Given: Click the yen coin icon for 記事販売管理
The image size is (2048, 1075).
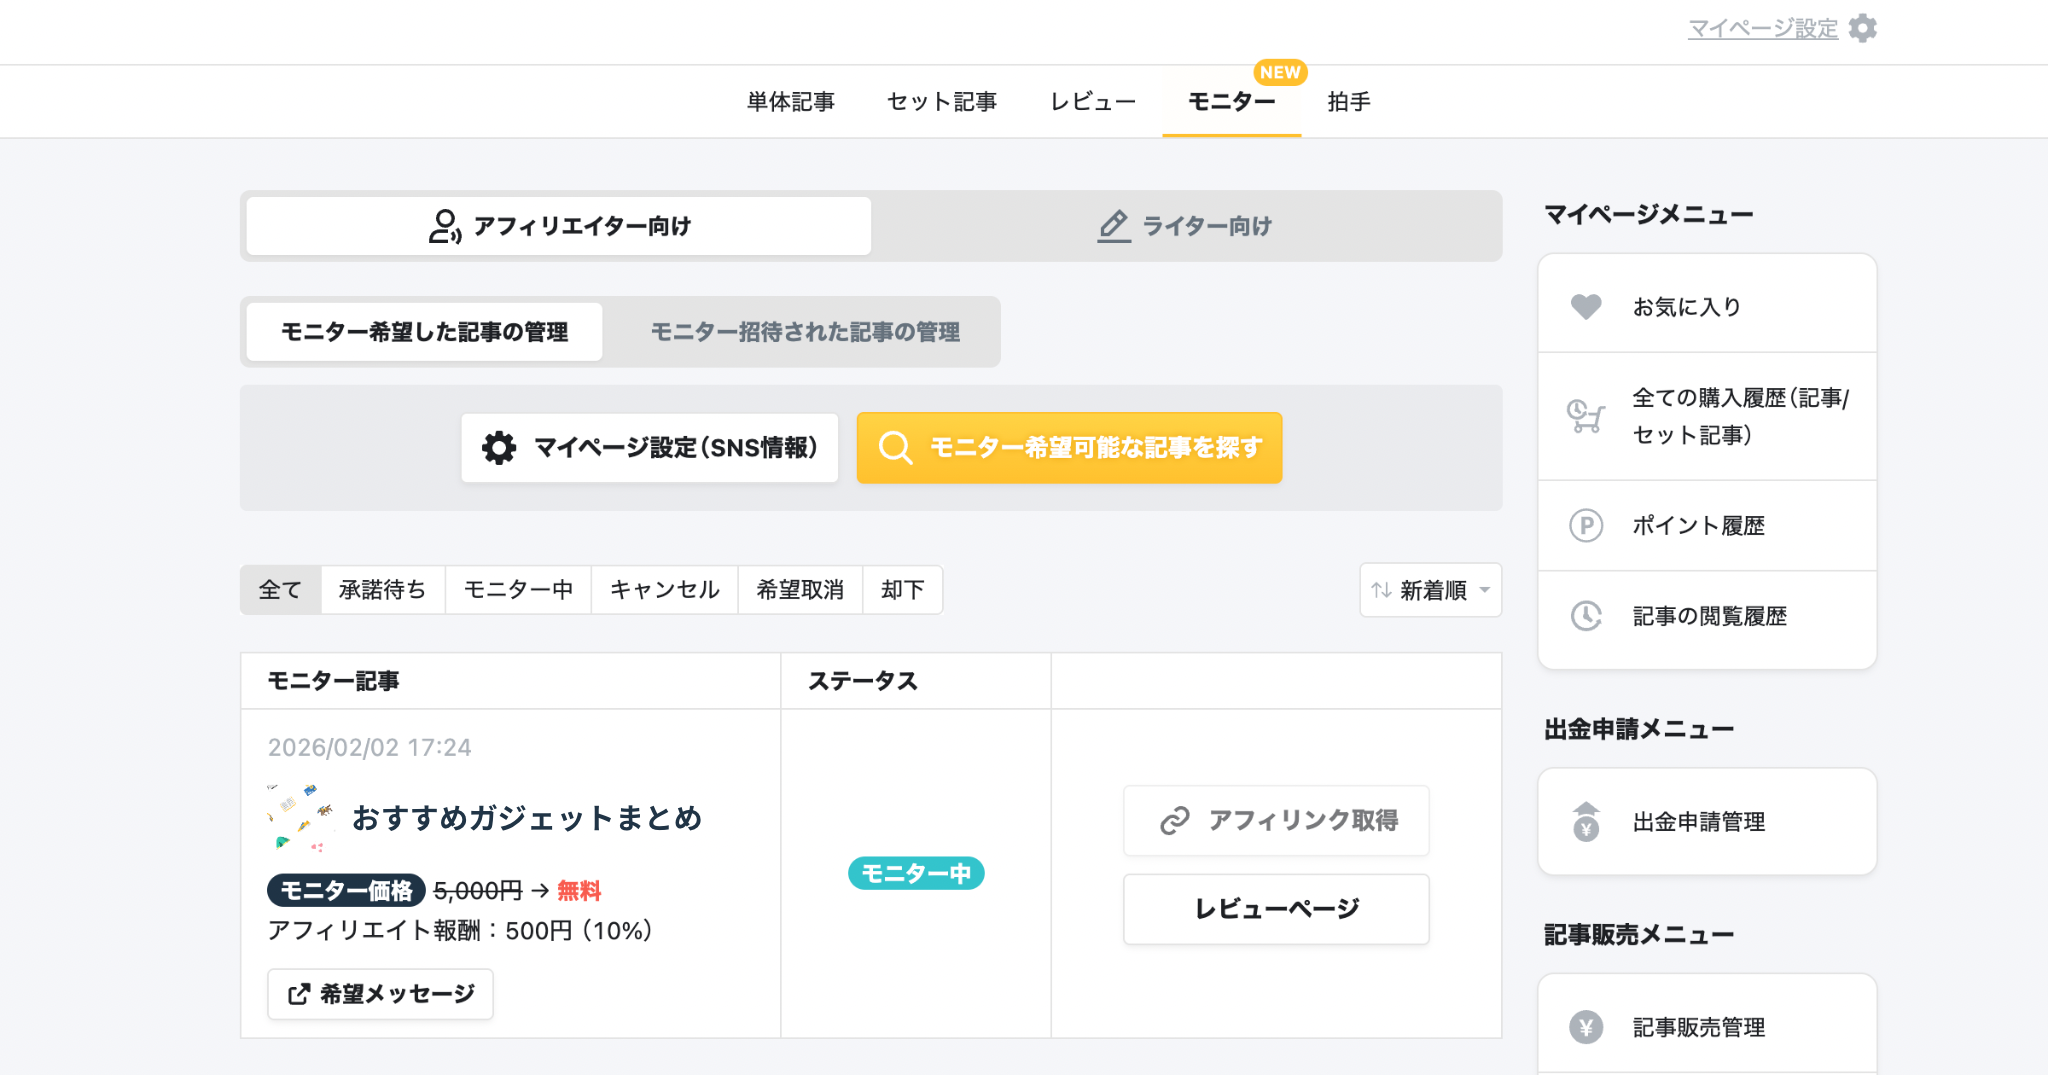Looking at the screenshot, I should pos(1586,1027).
